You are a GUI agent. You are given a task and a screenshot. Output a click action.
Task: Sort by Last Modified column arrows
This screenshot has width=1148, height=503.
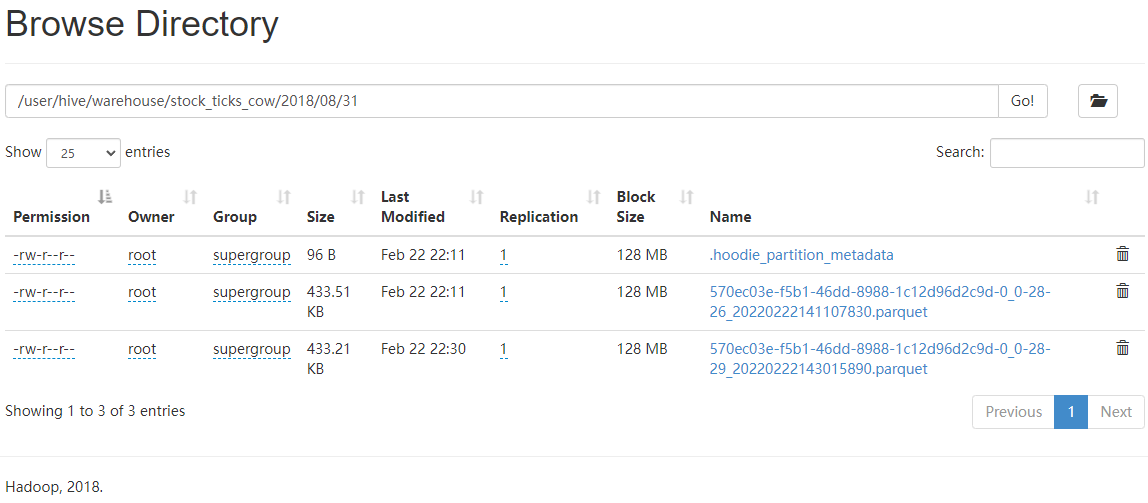(477, 196)
